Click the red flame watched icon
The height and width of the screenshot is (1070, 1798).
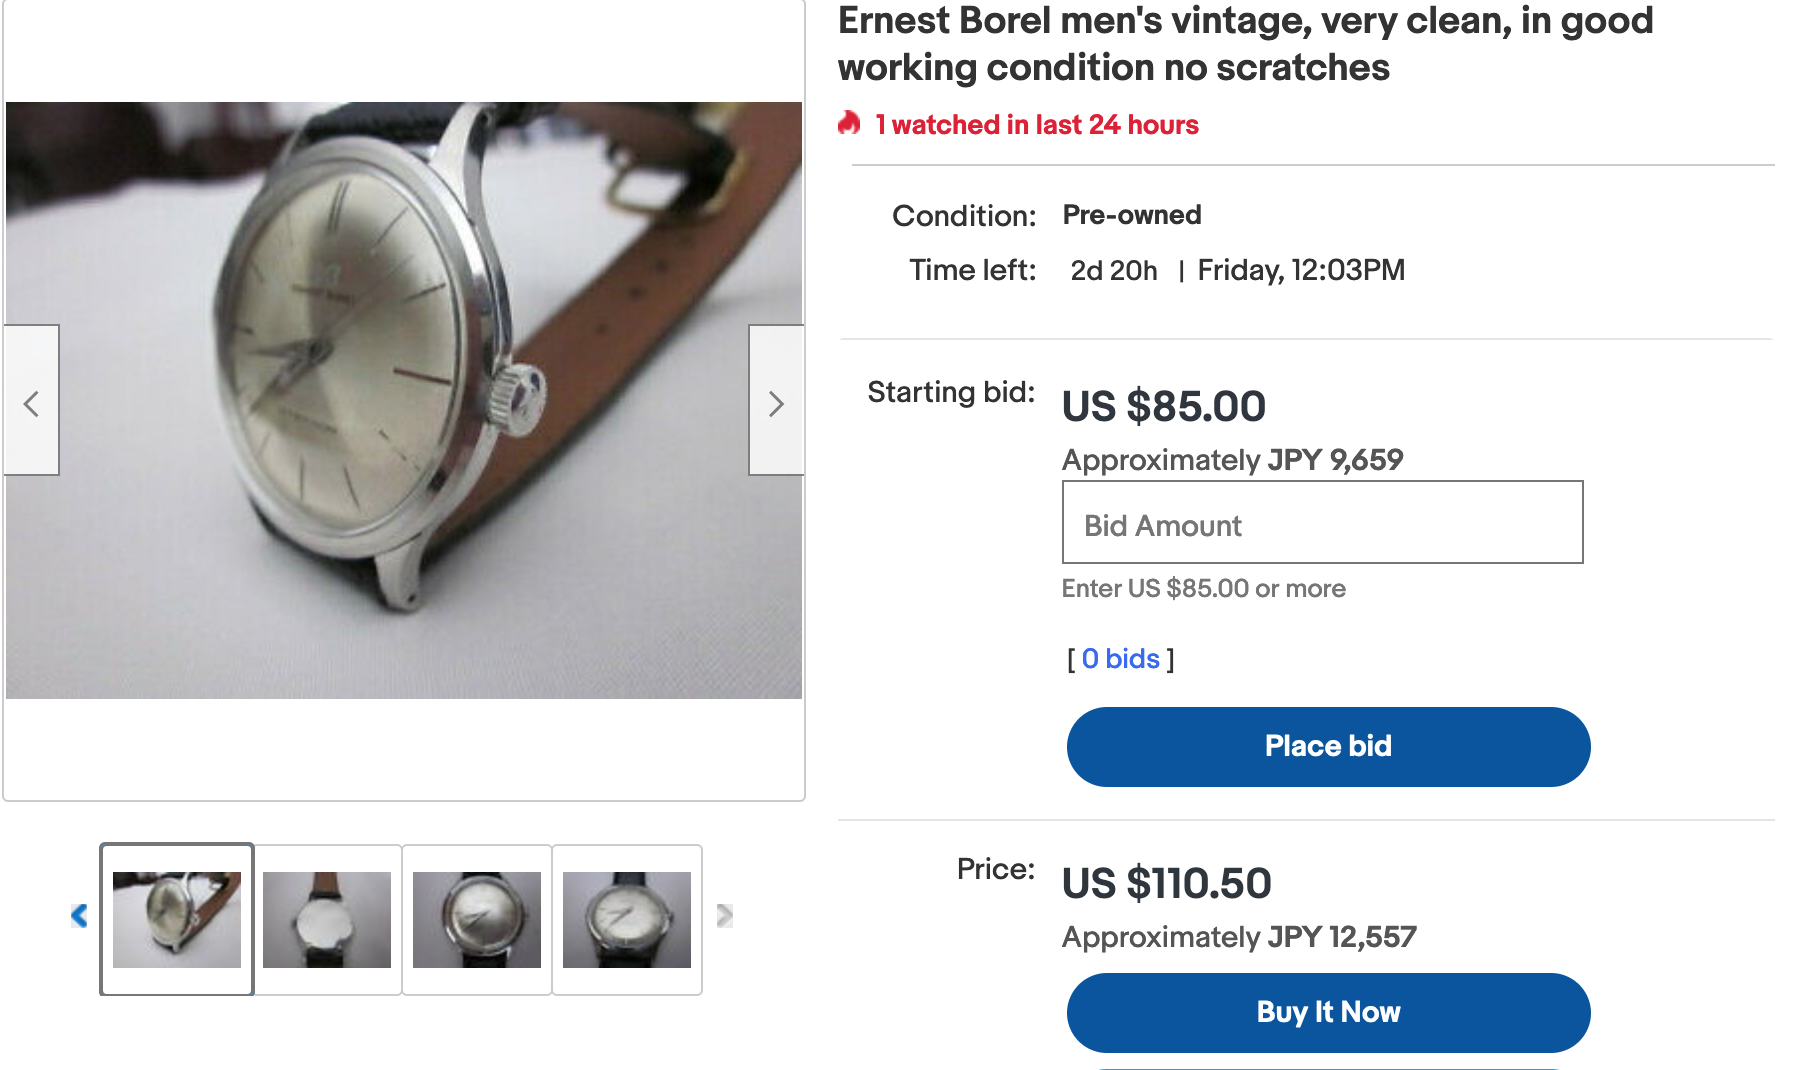pos(849,124)
